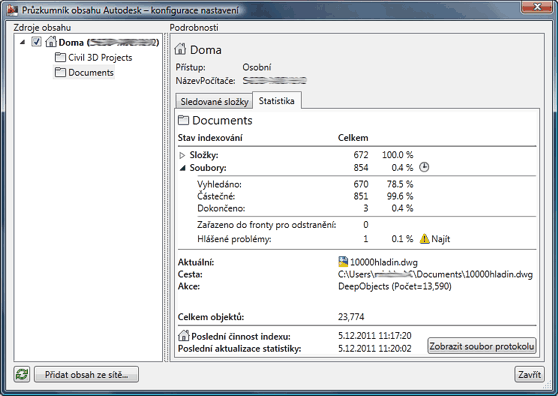
Task: Click the Stav indexování header
Action: (x=210, y=138)
